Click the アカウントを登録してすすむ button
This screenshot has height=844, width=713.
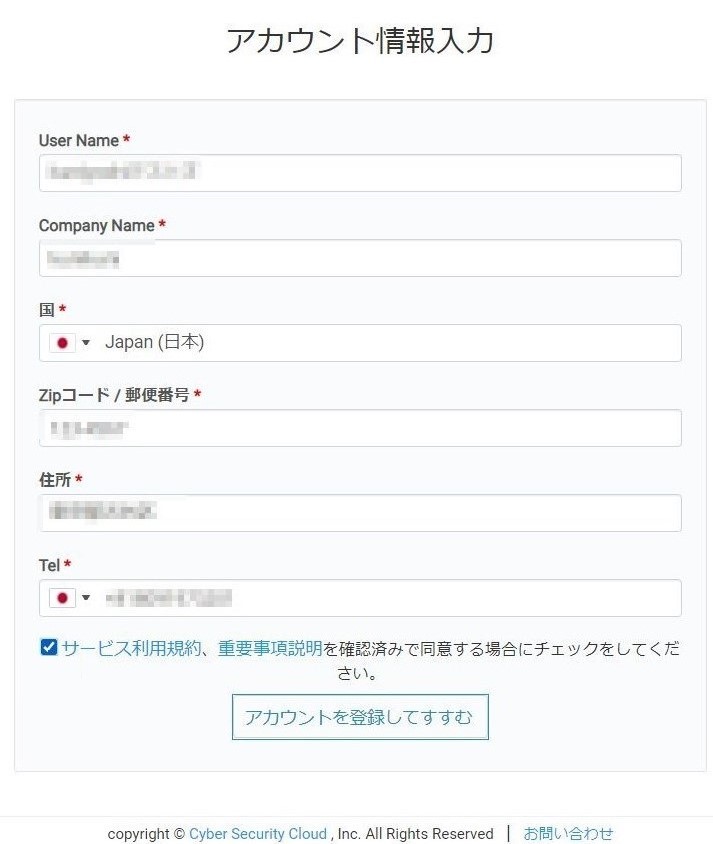pos(360,717)
